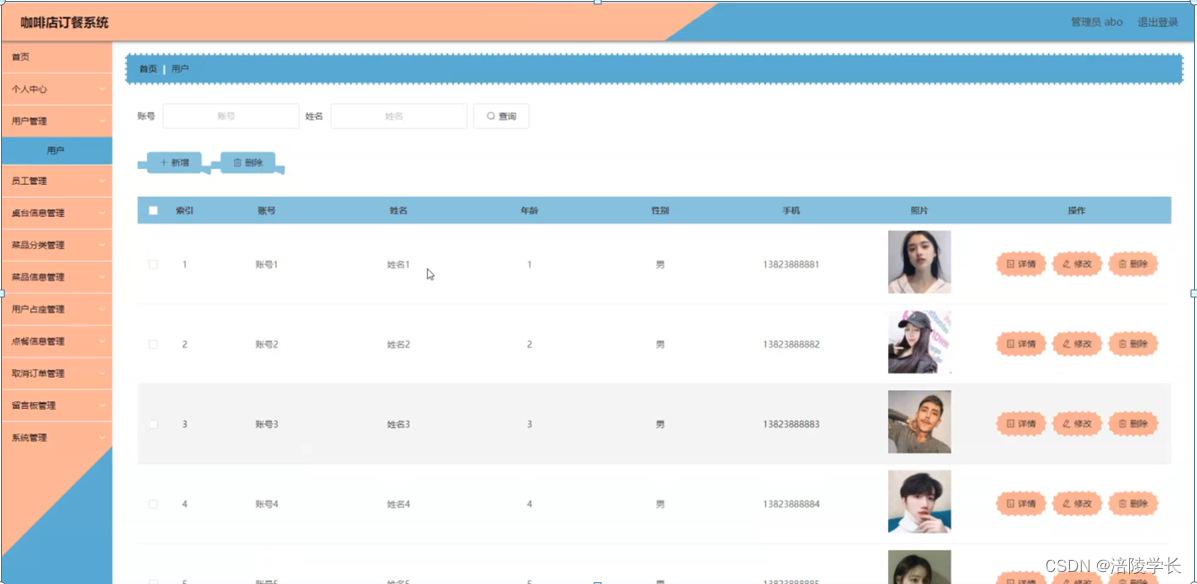Expand 留言板管理 sidebar menu
Image resolution: width=1197 pixels, height=584 pixels.
click(x=56, y=405)
